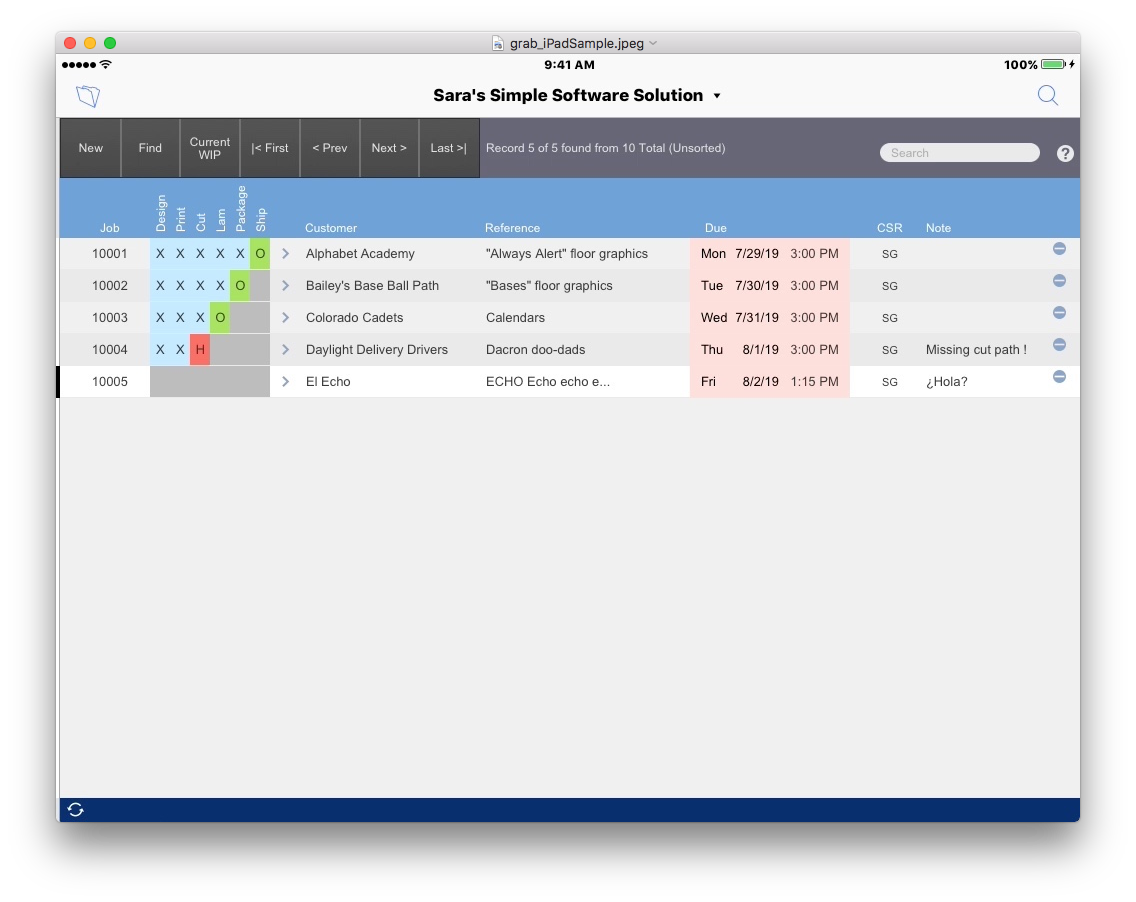Open details chevron for Alphabet Academy
Screen dimensions: 1136x902
[285, 254]
